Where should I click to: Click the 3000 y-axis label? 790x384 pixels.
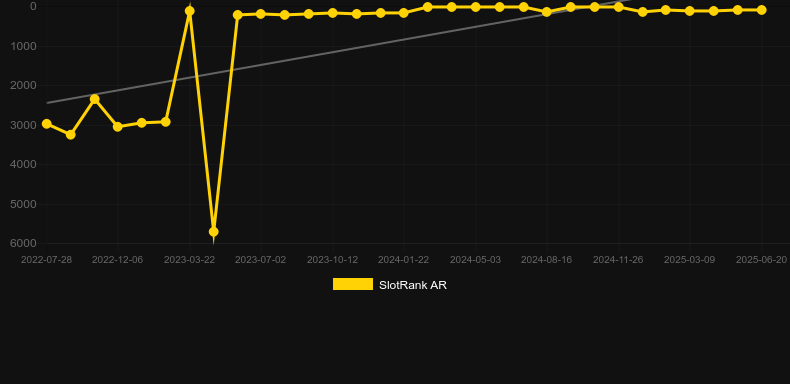(23, 125)
